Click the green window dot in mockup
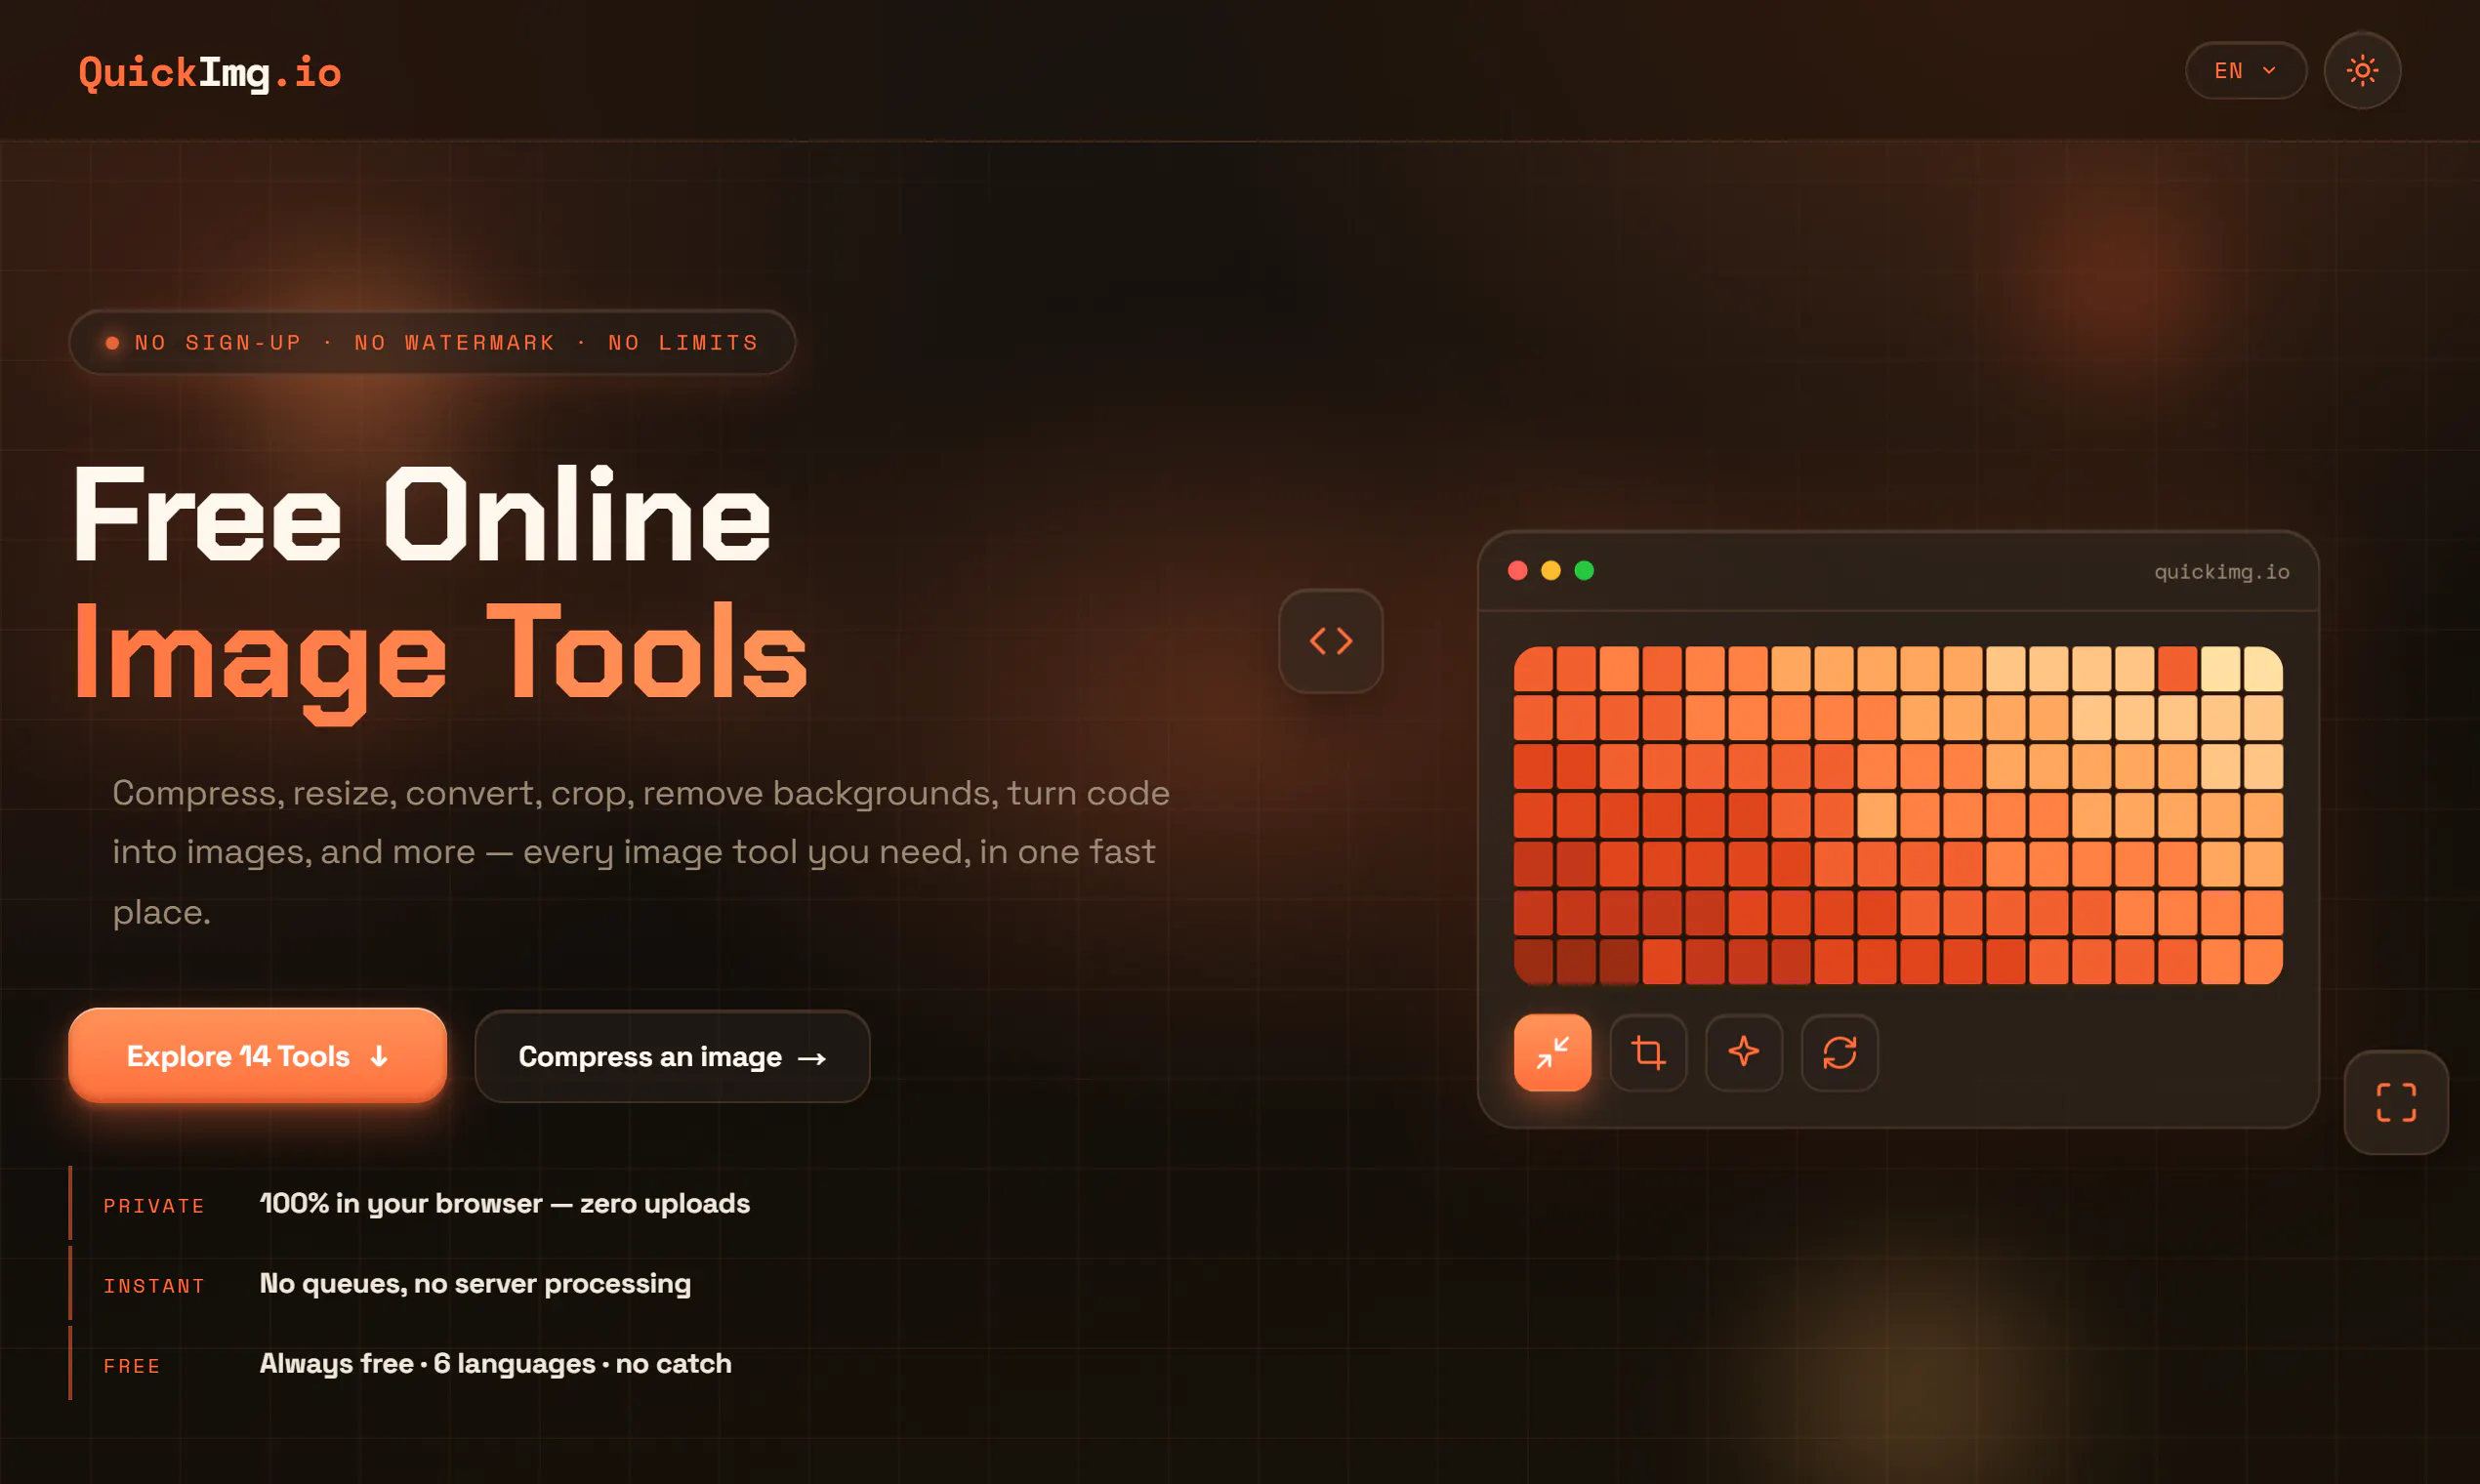 click(1584, 570)
